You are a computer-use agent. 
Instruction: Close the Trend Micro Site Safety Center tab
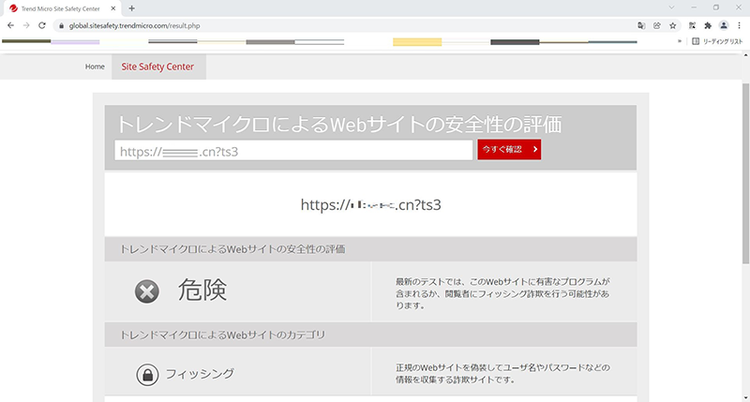pyautogui.click(x=113, y=9)
